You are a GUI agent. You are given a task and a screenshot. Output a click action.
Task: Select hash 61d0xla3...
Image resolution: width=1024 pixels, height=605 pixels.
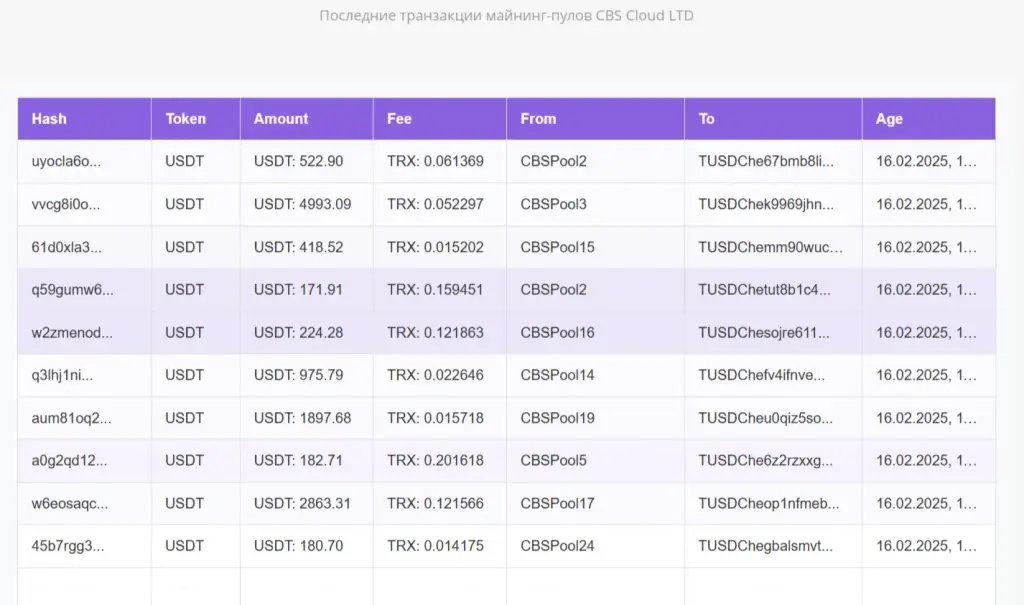coord(66,247)
